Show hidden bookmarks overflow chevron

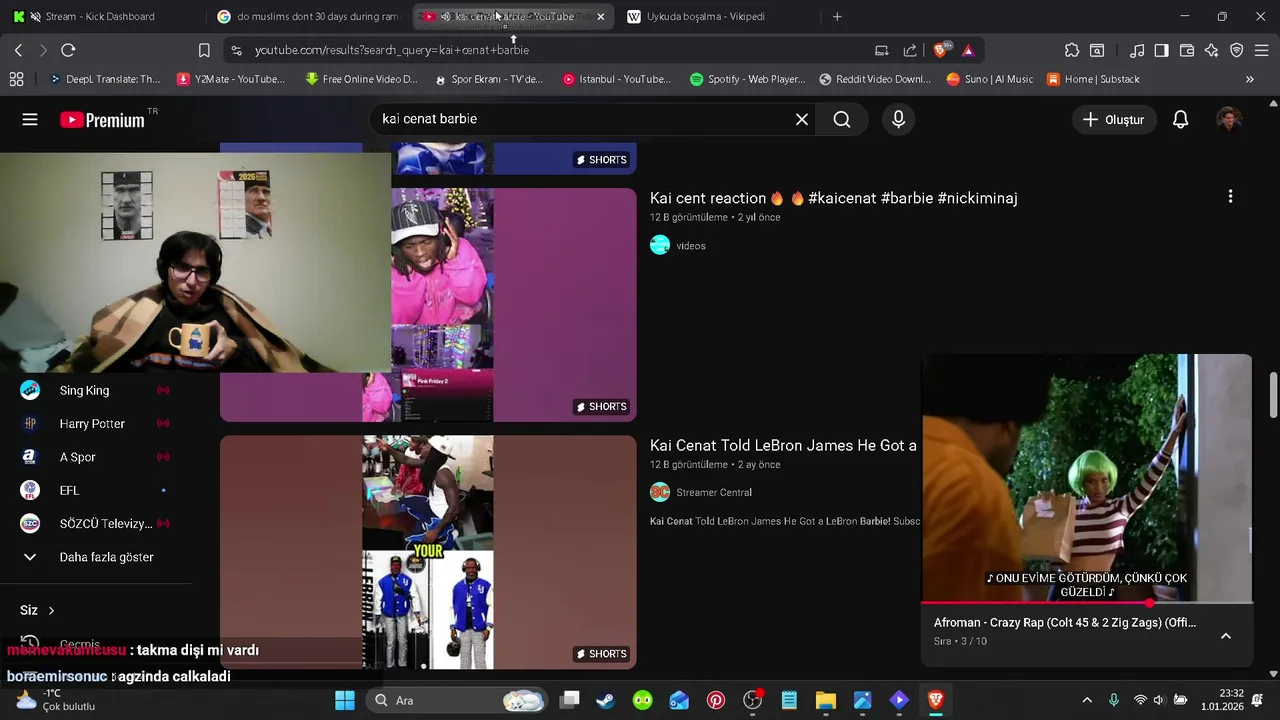(x=1249, y=79)
